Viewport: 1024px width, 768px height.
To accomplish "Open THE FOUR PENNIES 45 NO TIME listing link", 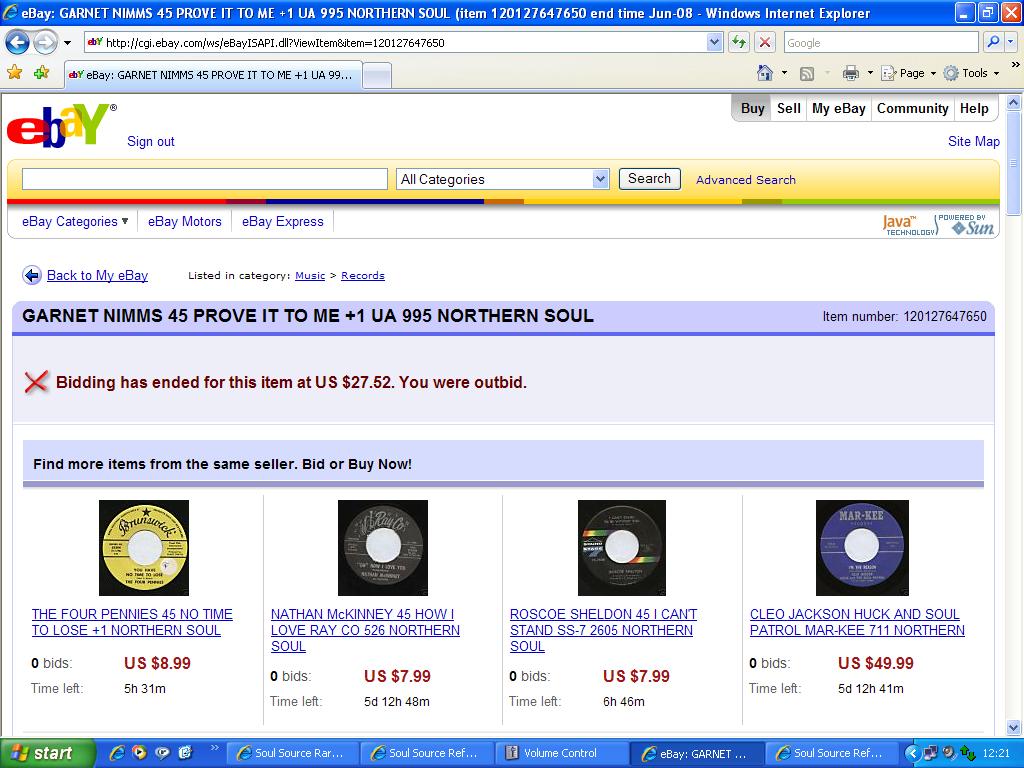I will point(132,622).
